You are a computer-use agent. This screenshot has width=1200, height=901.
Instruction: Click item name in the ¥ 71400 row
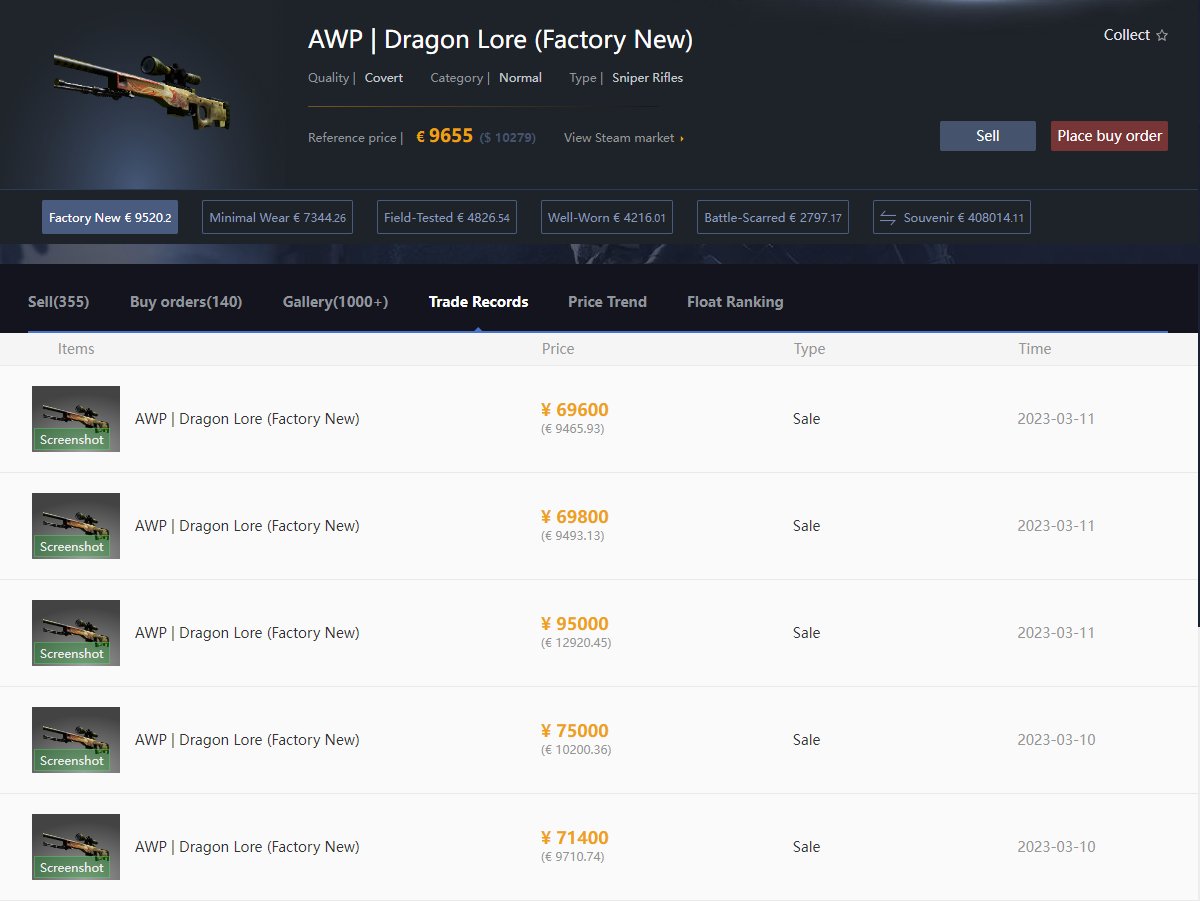(247, 847)
